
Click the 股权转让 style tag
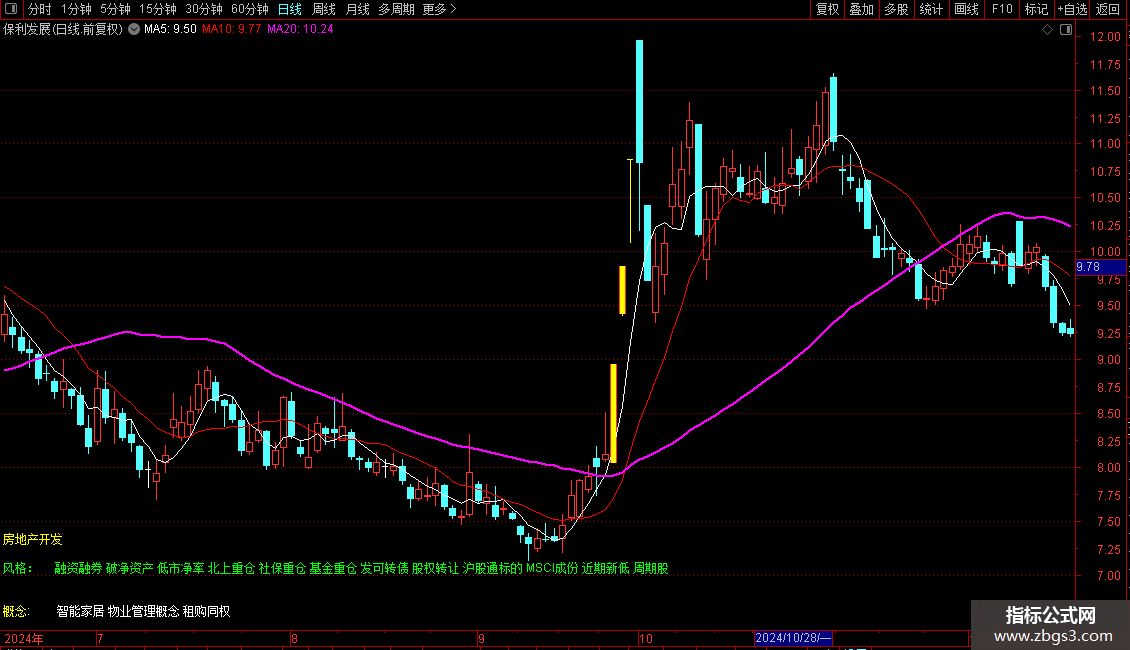(435, 569)
